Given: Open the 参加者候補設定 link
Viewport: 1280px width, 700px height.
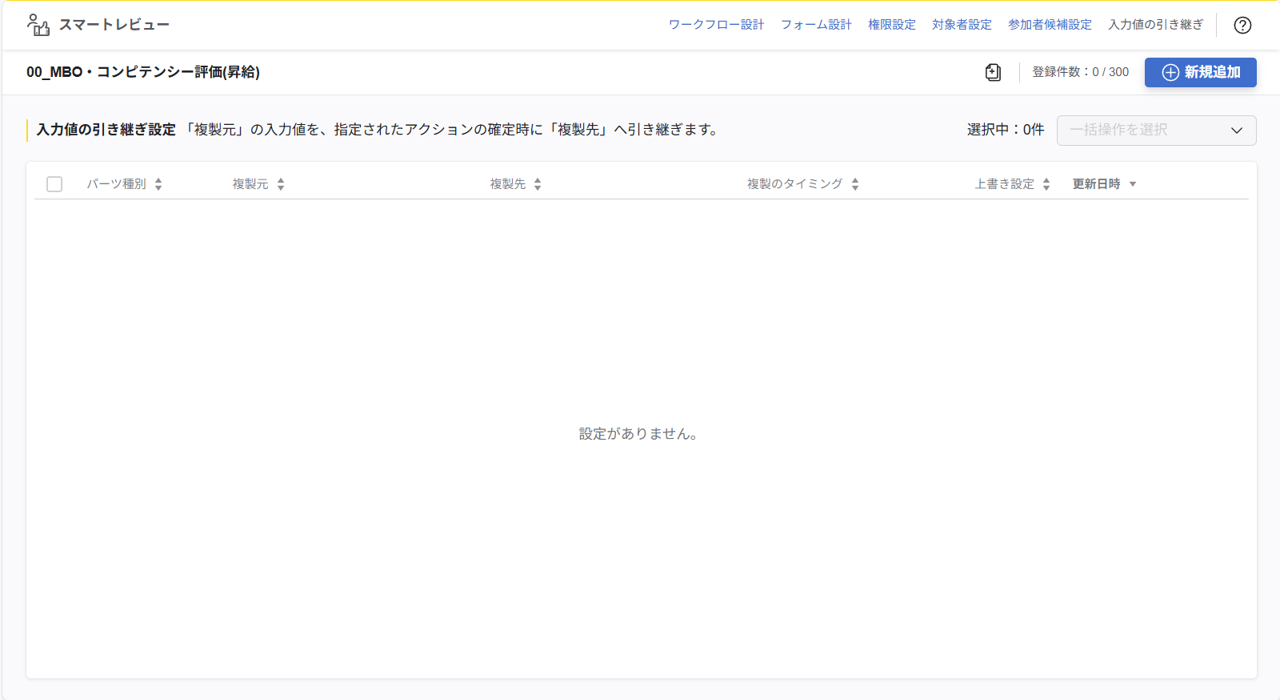Looking at the screenshot, I should click(1050, 24).
